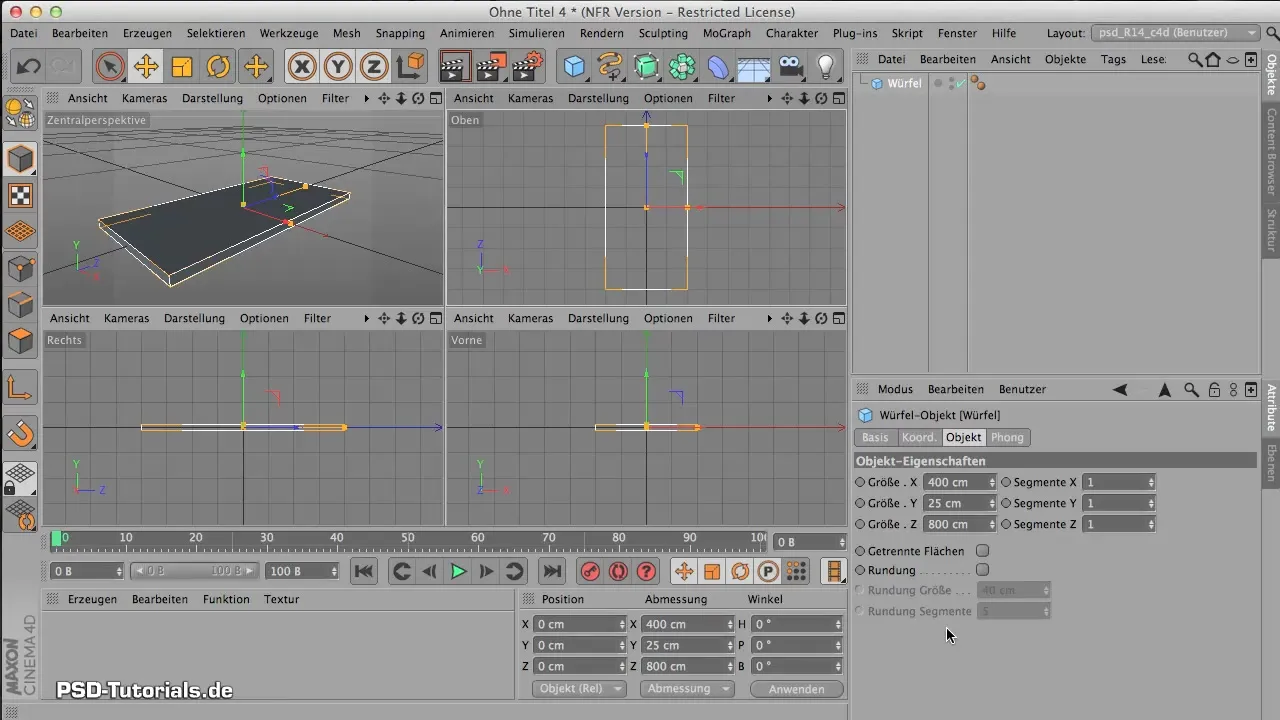Enable Rundung checkbox

coord(982,570)
